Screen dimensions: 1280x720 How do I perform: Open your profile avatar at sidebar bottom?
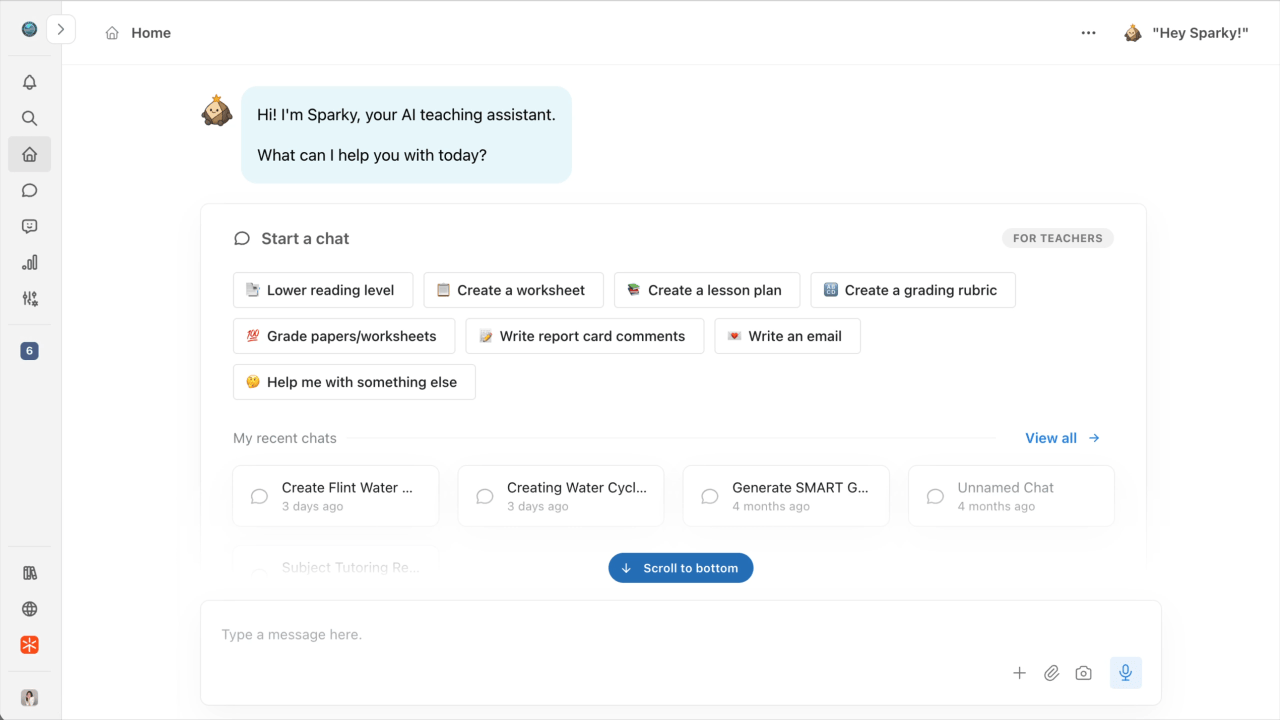[29, 697]
